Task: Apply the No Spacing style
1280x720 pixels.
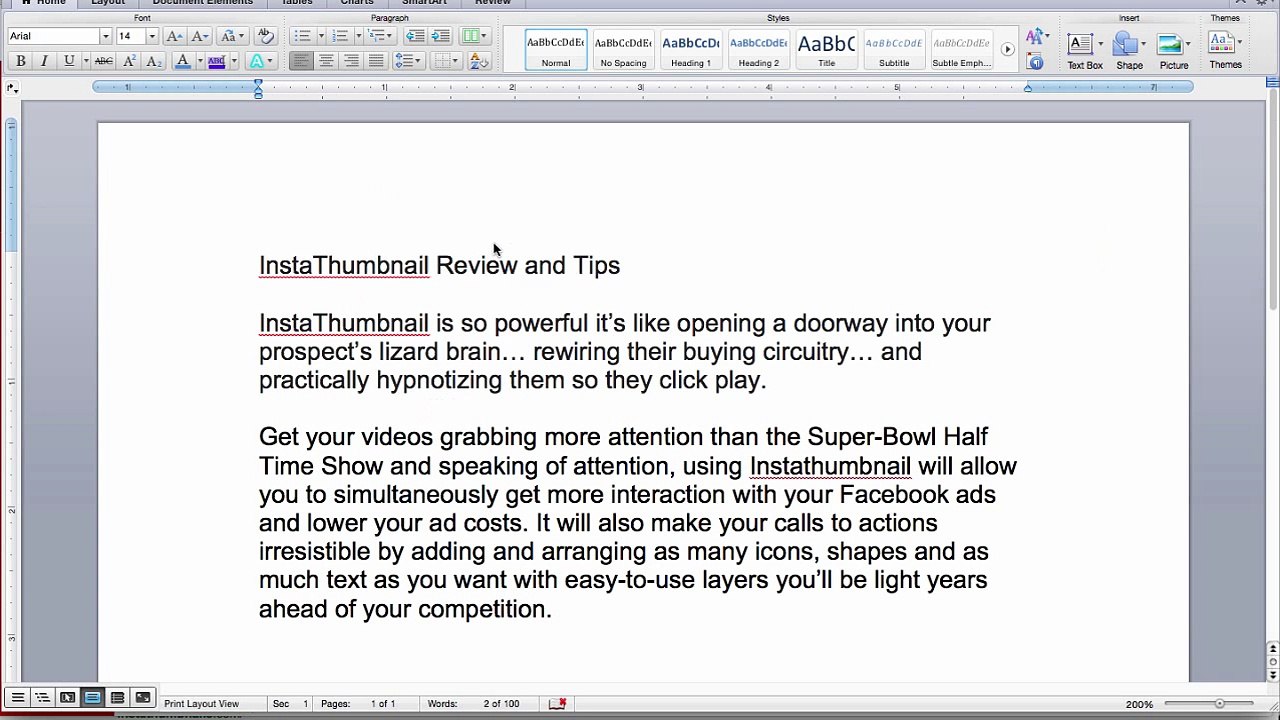Action: (x=623, y=51)
